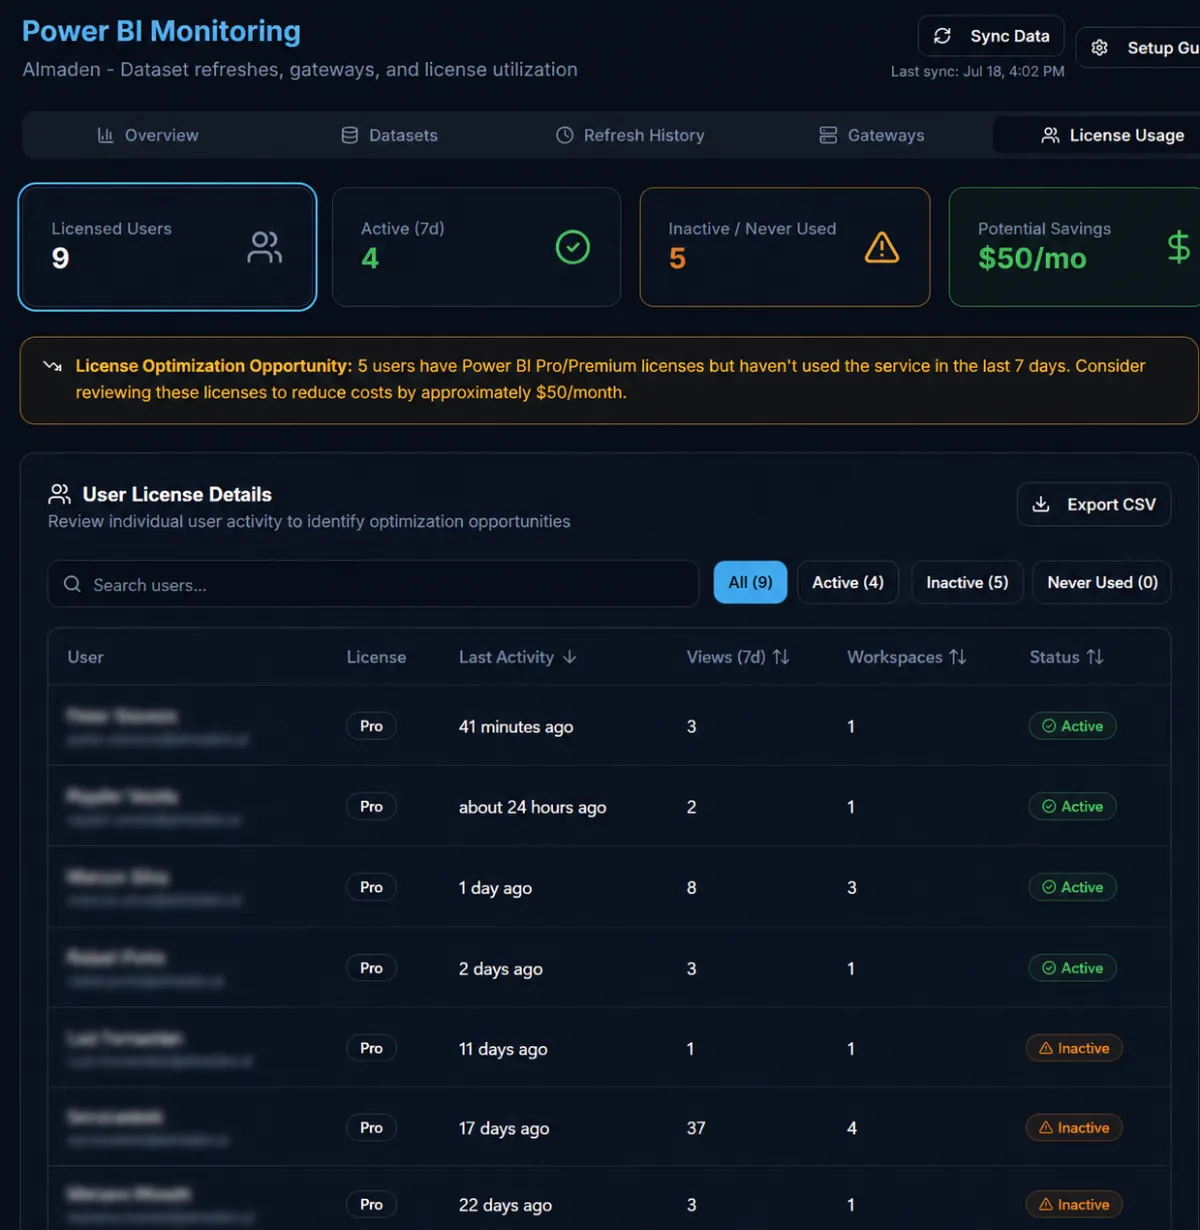This screenshot has height=1230, width=1200.
Task: Filter by Inactive (5) users
Action: click(x=967, y=582)
